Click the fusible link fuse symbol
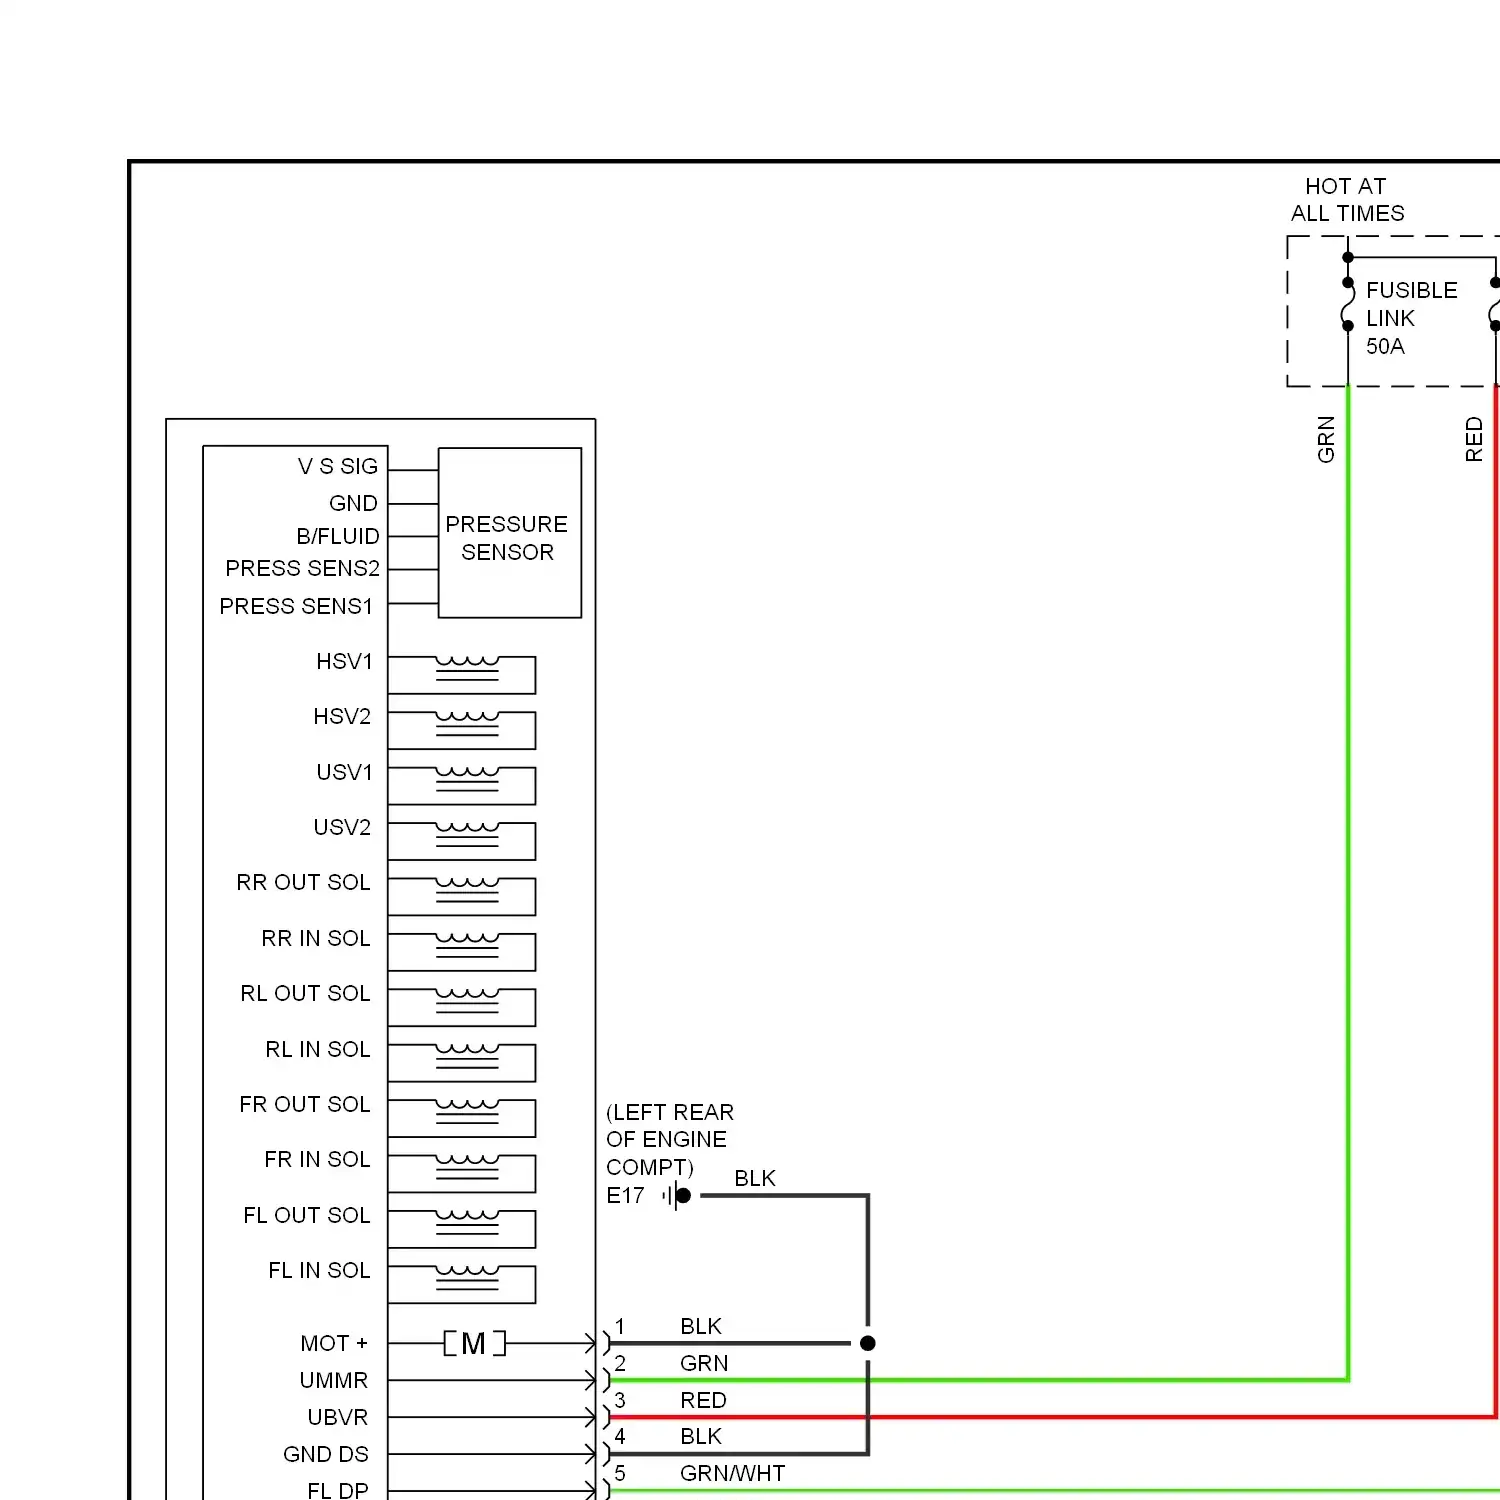Image resolution: width=1500 pixels, height=1500 pixels. coord(1348,304)
